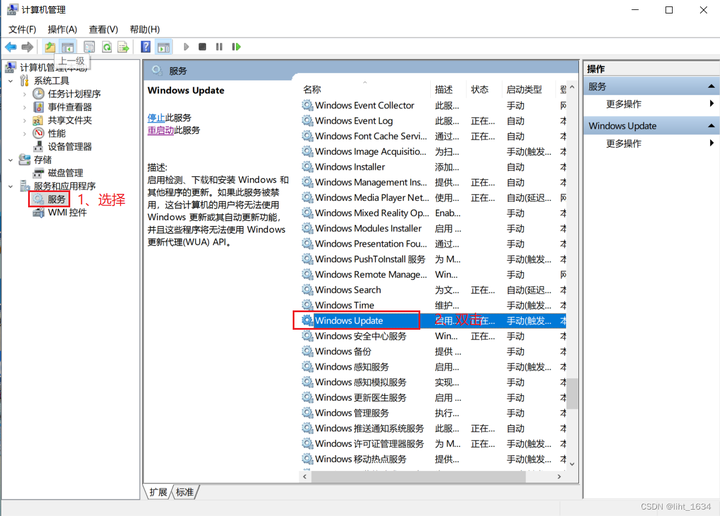Click the scroll up arrow of services list
The image size is (720, 516).
[572, 87]
